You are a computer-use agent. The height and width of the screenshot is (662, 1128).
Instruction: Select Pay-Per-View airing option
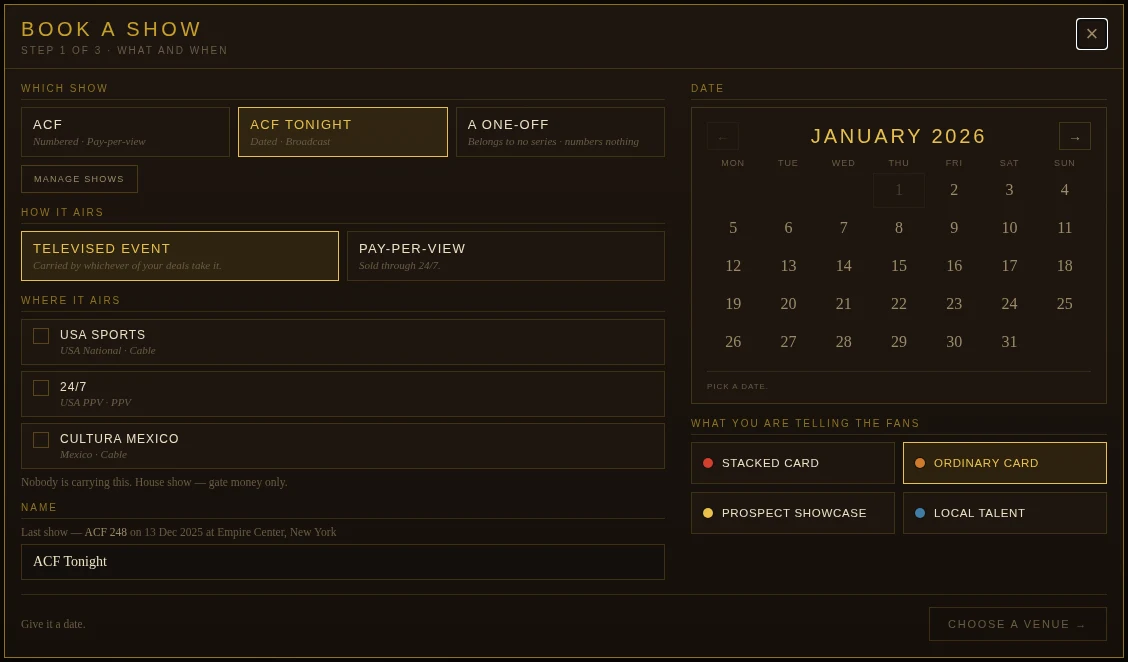[x=506, y=255]
